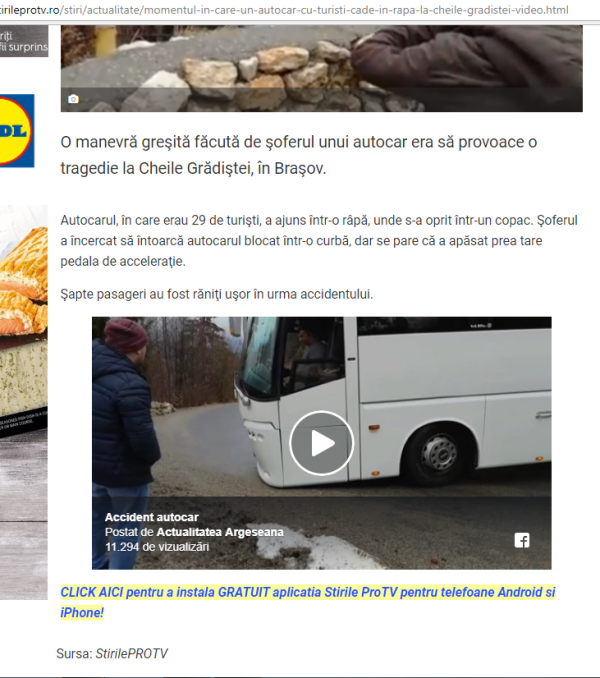Click the CLICK AICI app install link
The height and width of the screenshot is (678, 600).
pyautogui.click(x=307, y=602)
